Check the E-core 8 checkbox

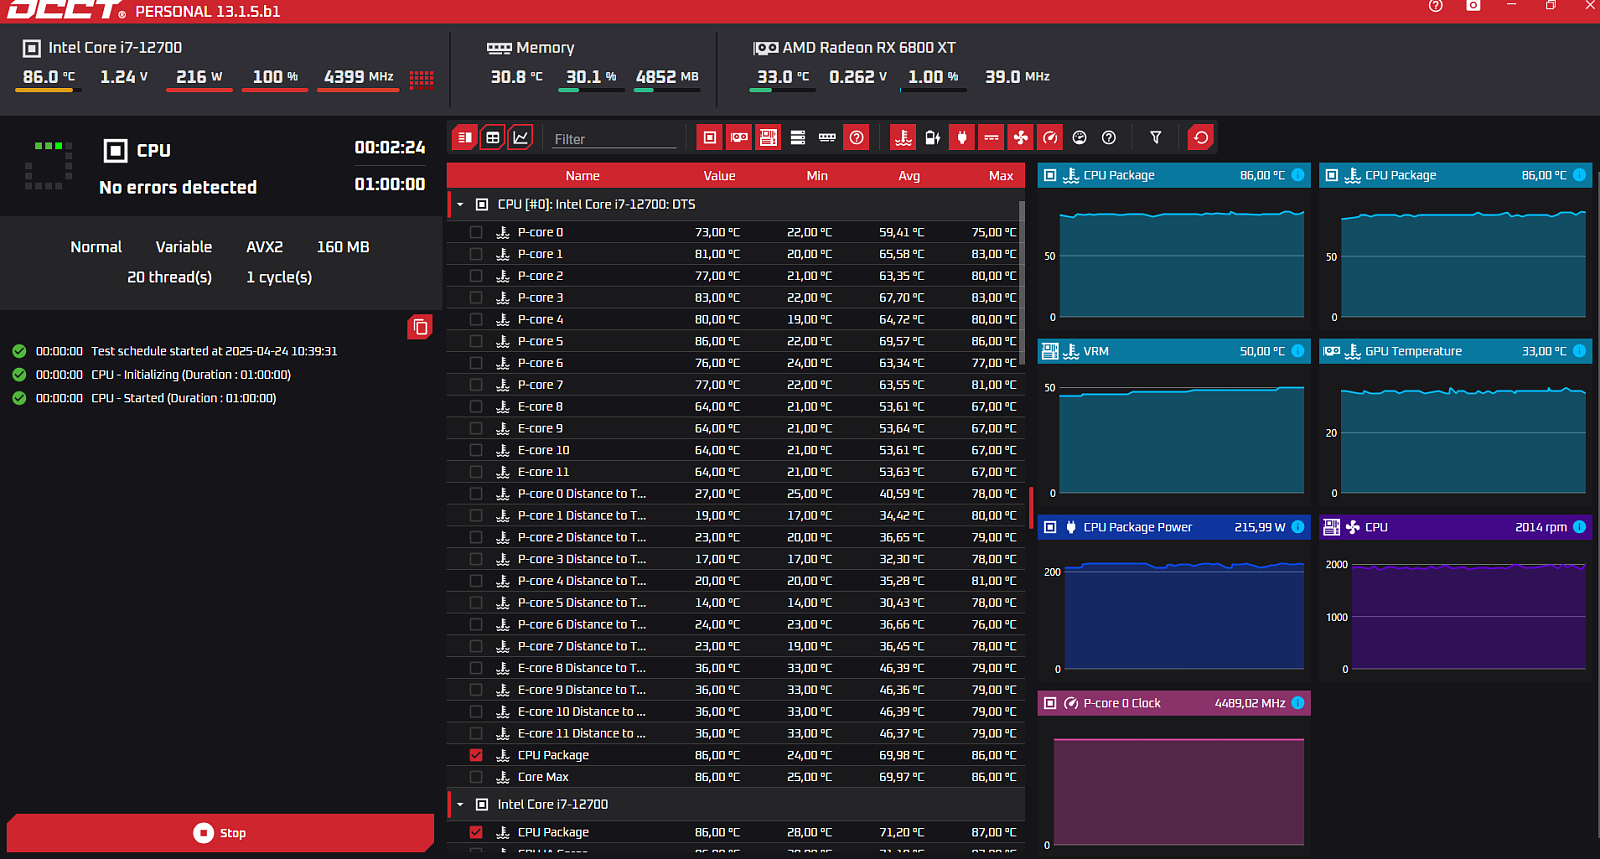(476, 407)
